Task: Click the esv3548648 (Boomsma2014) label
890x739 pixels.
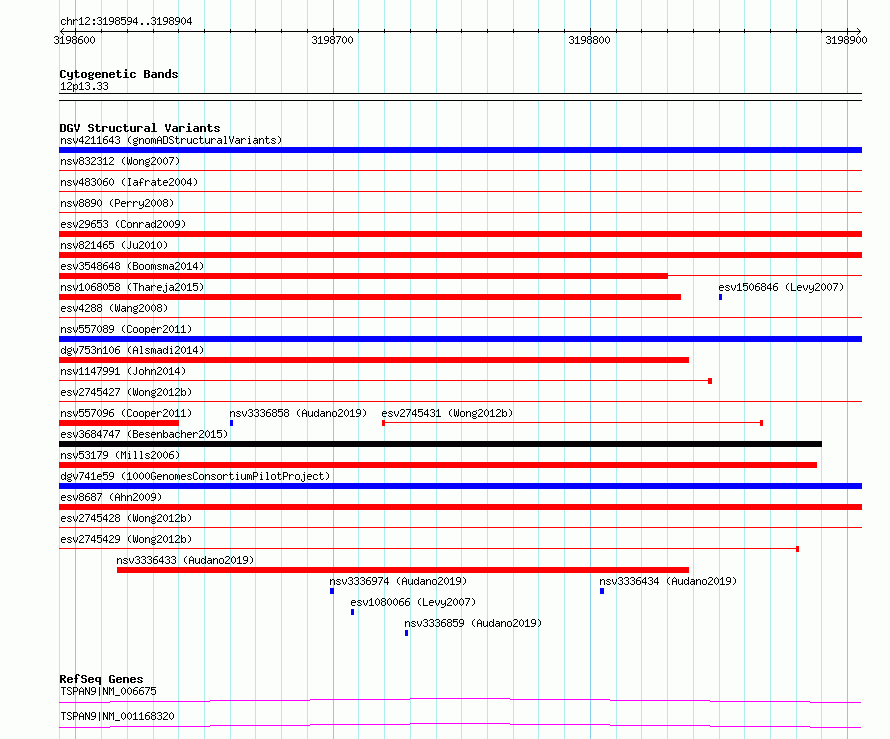Action: [x=132, y=266]
